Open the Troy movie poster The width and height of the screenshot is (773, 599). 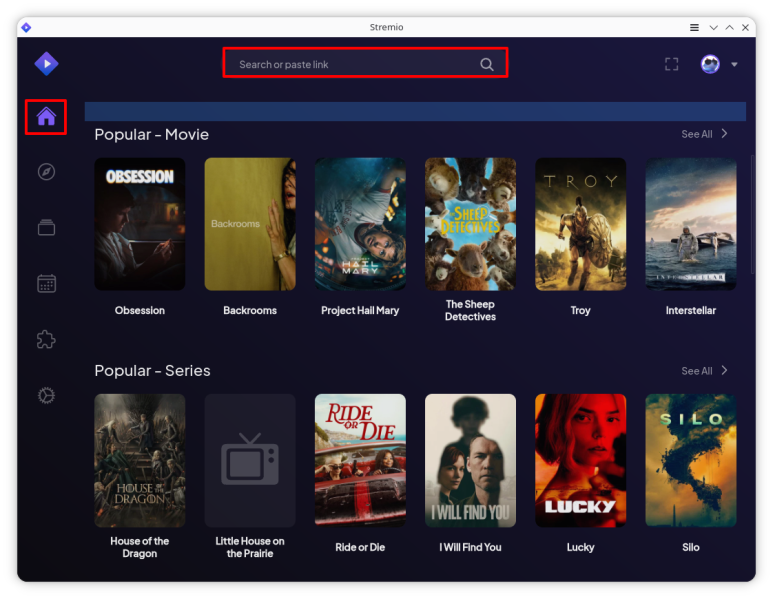pyautogui.click(x=581, y=224)
